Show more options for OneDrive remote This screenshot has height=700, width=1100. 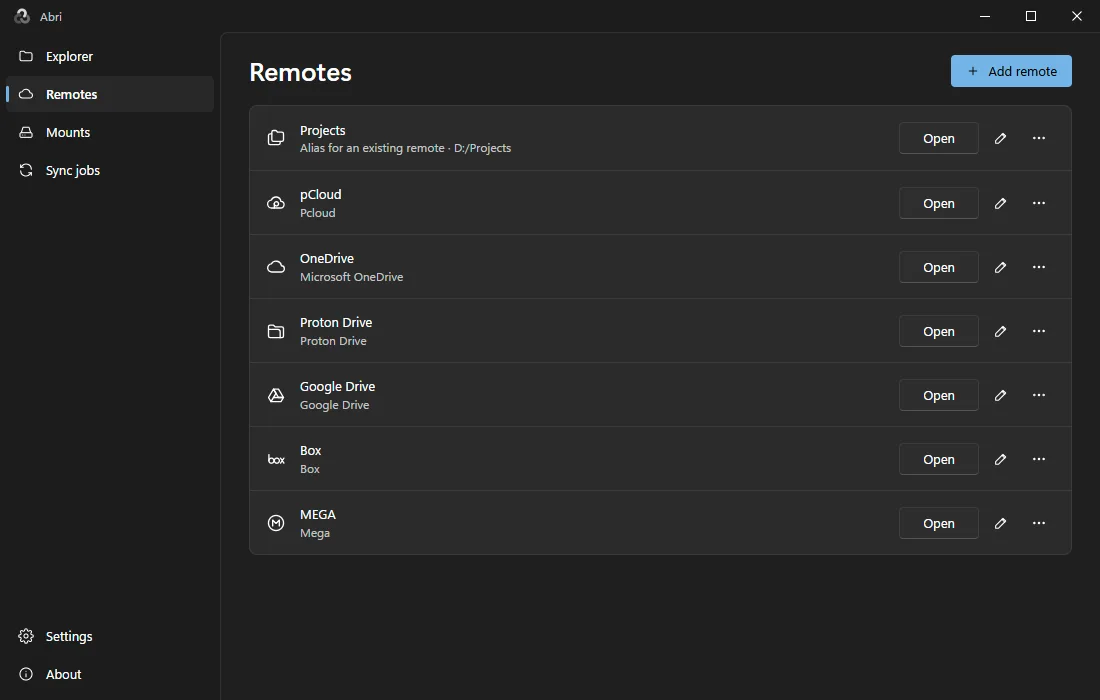click(1039, 267)
